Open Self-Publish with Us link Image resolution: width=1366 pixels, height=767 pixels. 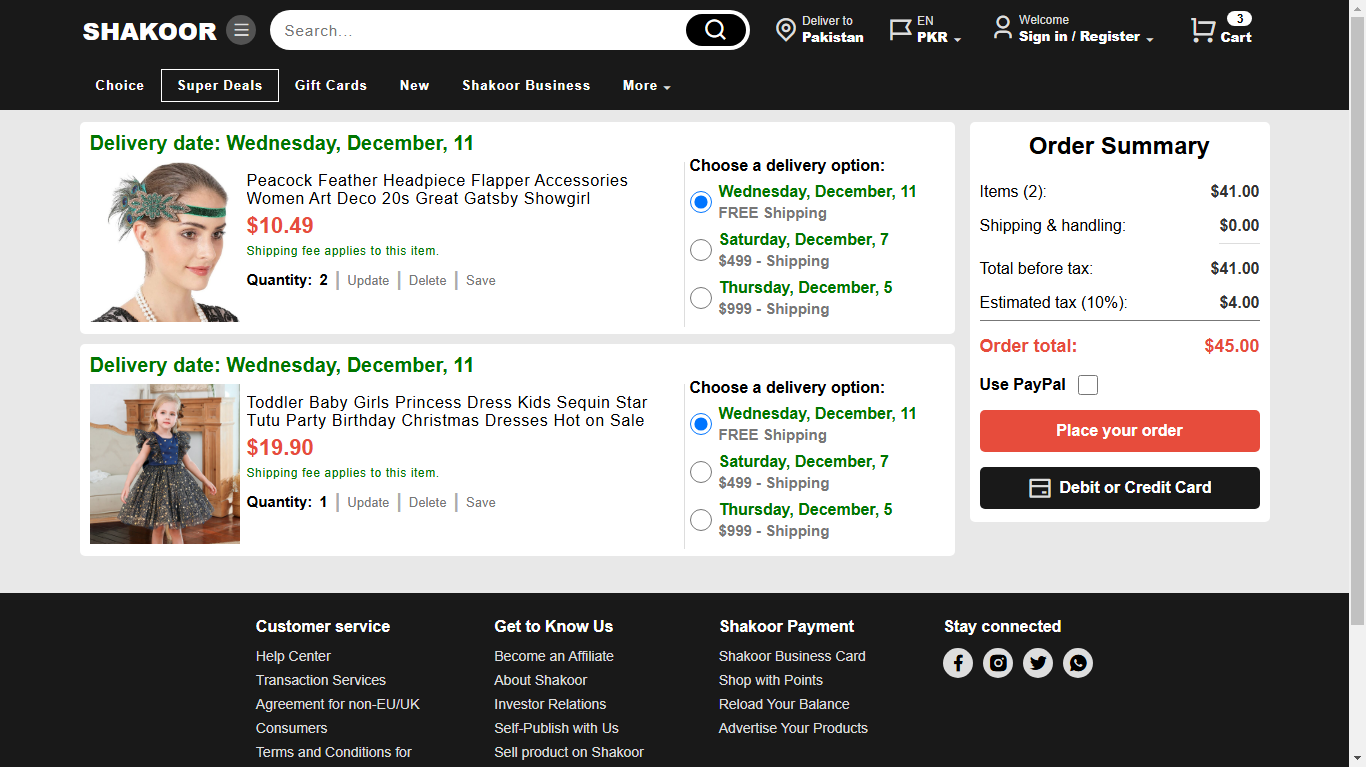[x=556, y=728]
